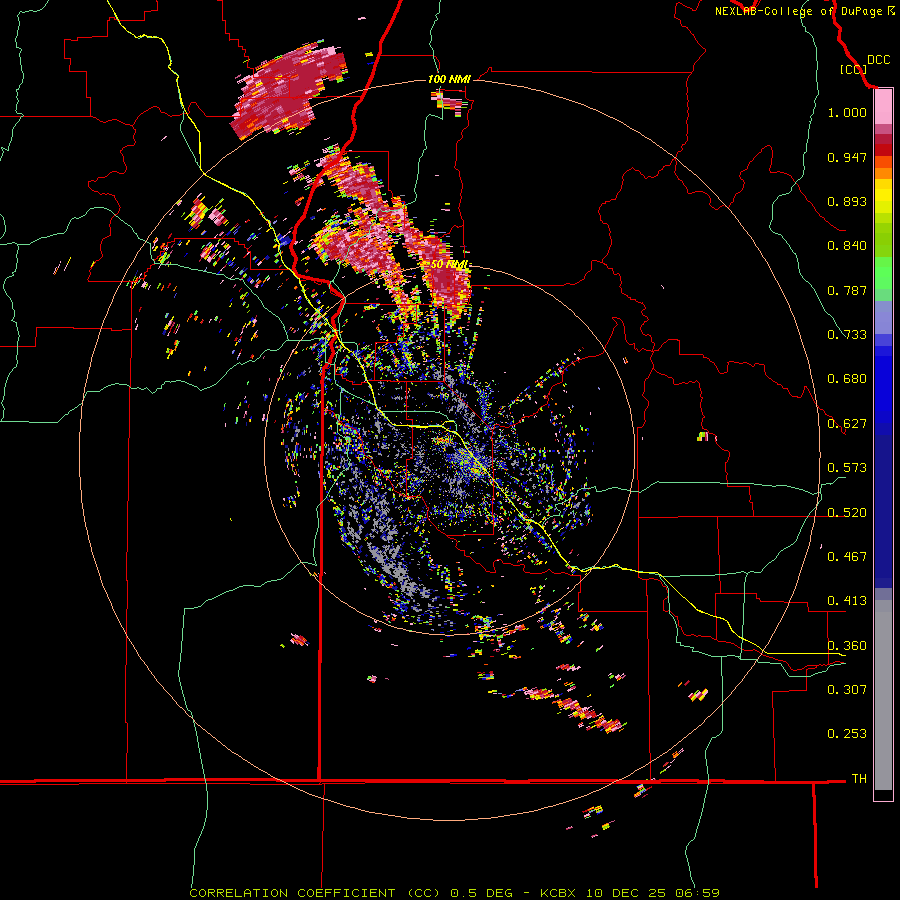Select the 0.787 scale value

847,290
